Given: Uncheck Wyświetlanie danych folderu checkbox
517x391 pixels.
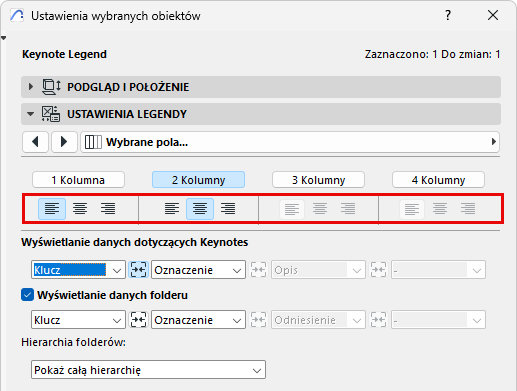Looking at the screenshot, I should [27, 295].
